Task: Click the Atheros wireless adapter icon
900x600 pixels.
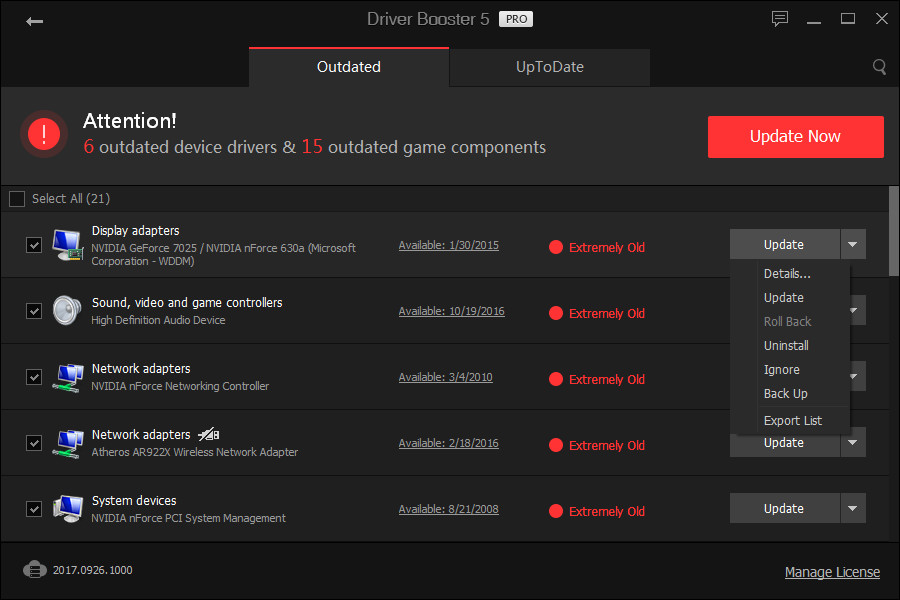Action: tap(66, 443)
